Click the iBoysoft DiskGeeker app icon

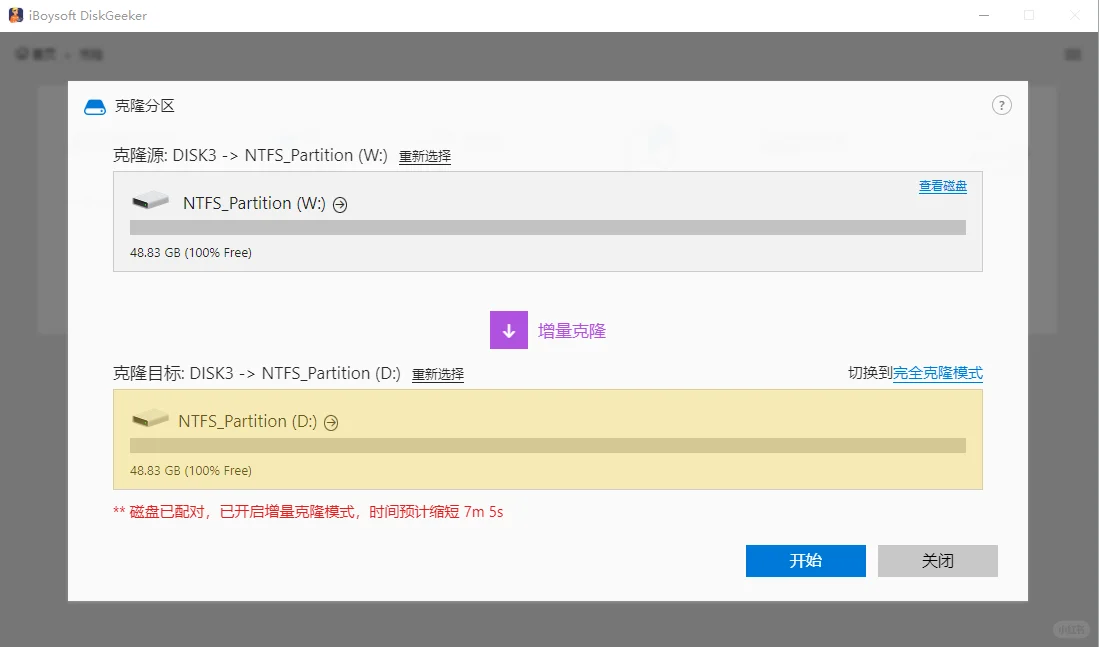[x=15, y=15]
